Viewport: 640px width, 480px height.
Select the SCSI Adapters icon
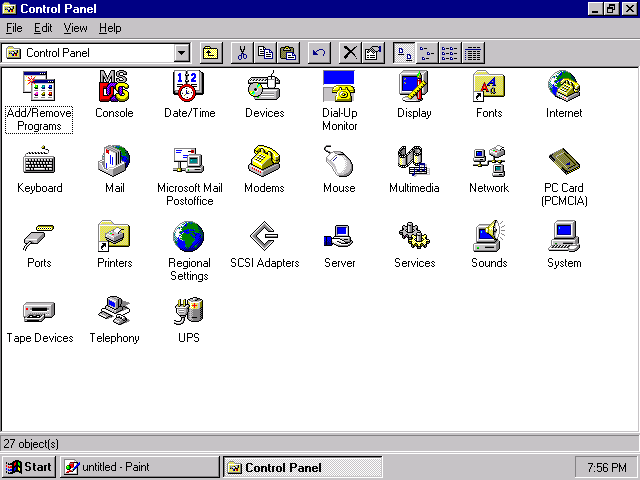pyautogui.click(x=264, y=236)
